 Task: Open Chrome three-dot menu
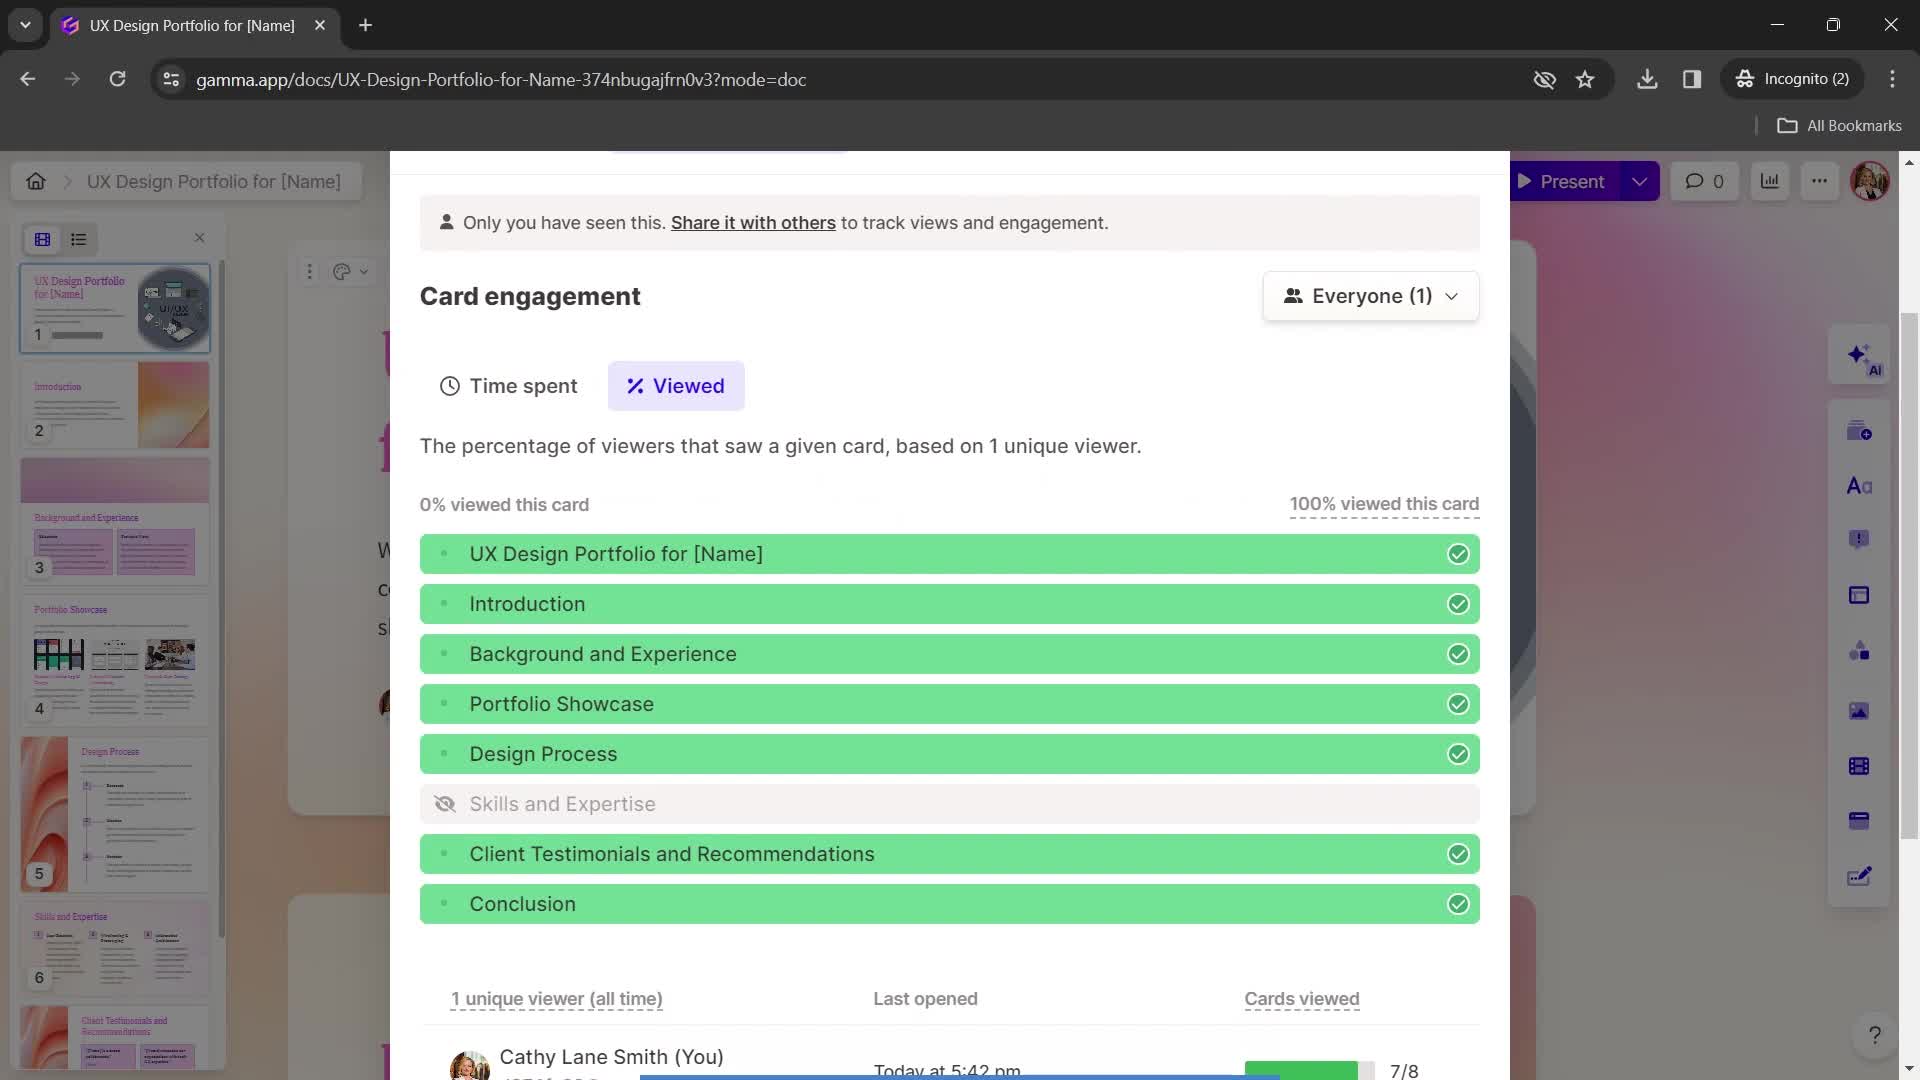tap(1892, 79)
